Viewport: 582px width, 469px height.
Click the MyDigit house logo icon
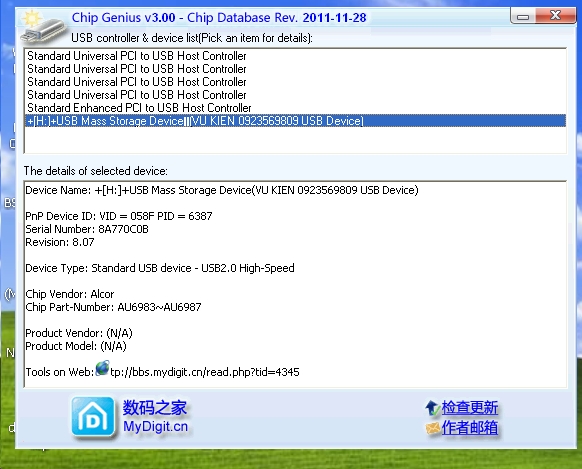coord(93,416)
